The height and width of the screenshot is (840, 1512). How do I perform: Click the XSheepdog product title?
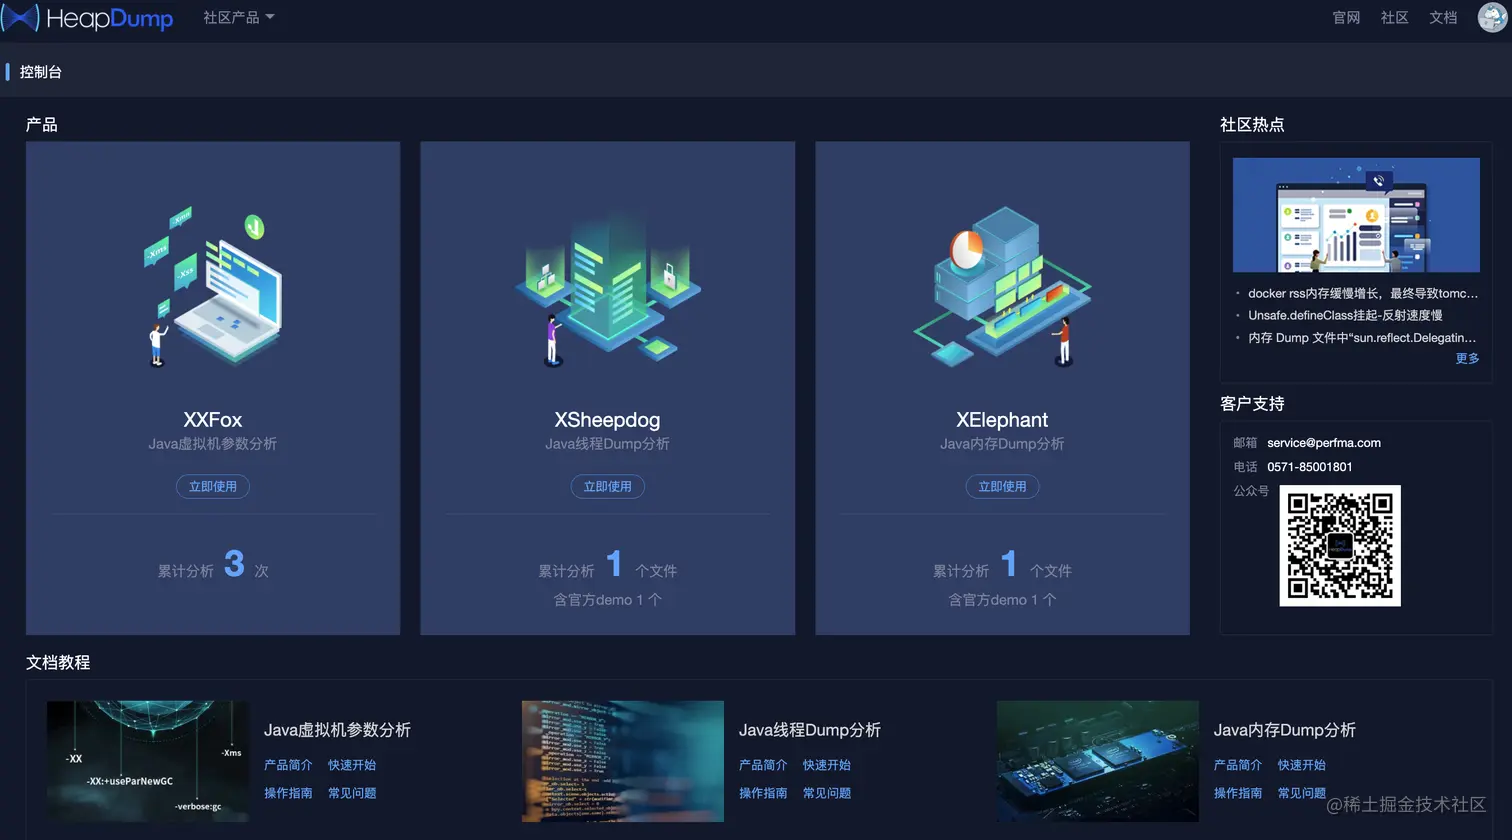608,420
